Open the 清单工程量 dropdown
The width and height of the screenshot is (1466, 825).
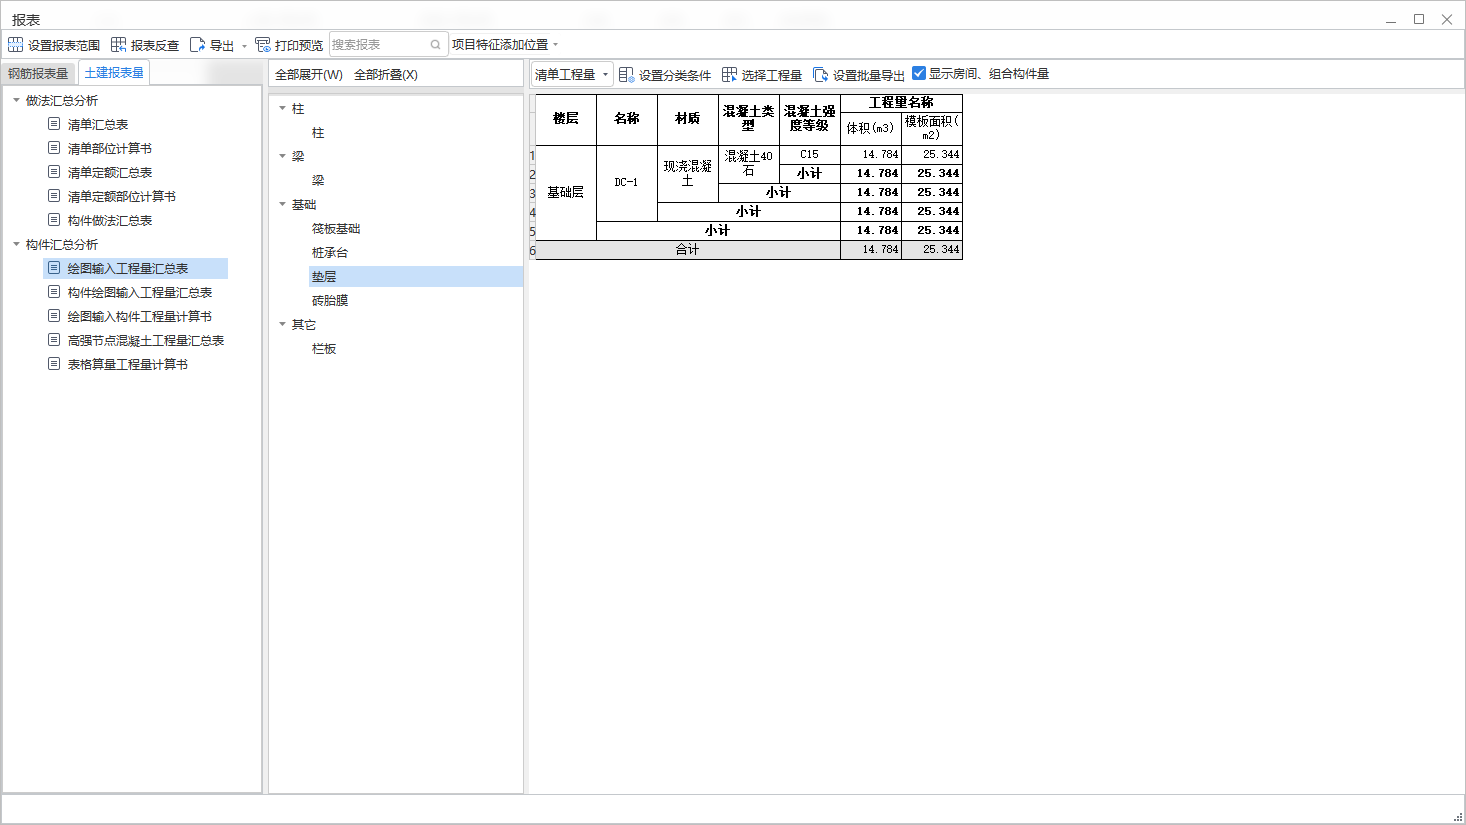click(572, 75)
